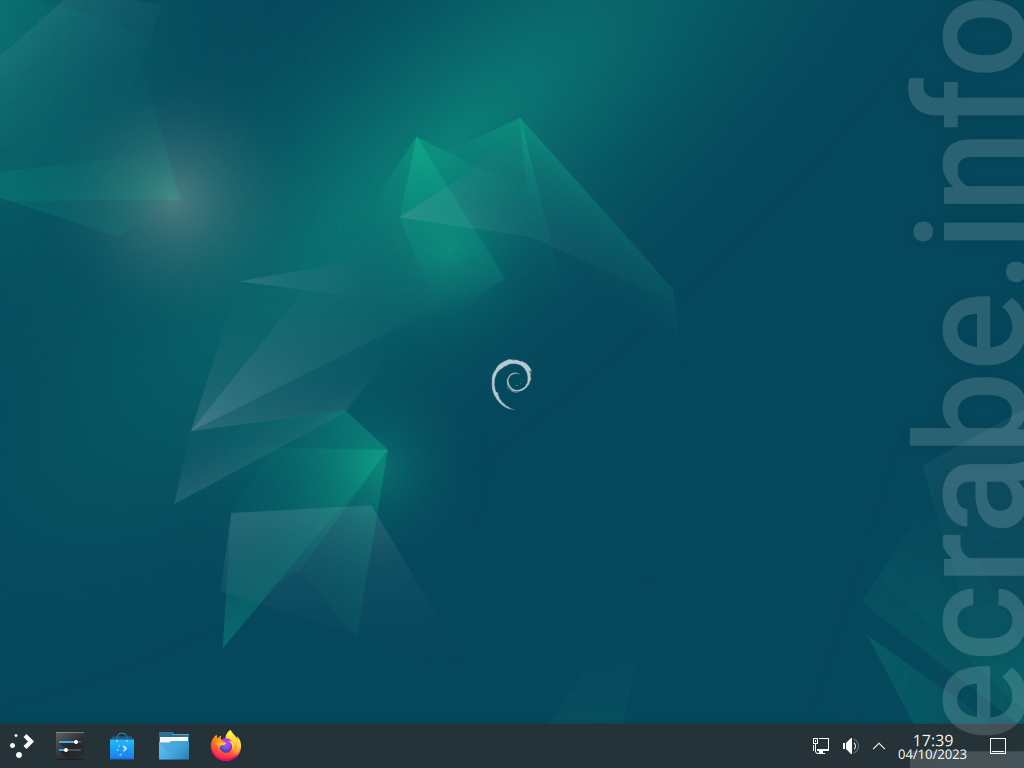Open the KDE application launcher
This screenshot has height=768, width=1024.
(x=22, y=745)
